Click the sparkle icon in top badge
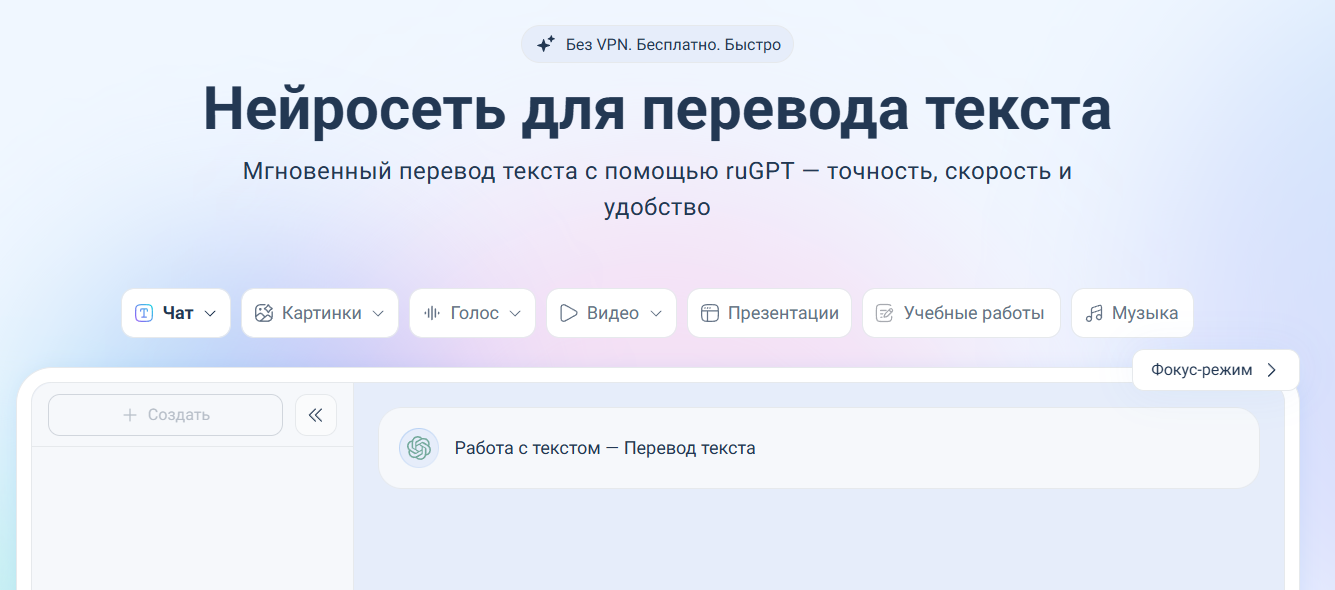 click(546, 44)
